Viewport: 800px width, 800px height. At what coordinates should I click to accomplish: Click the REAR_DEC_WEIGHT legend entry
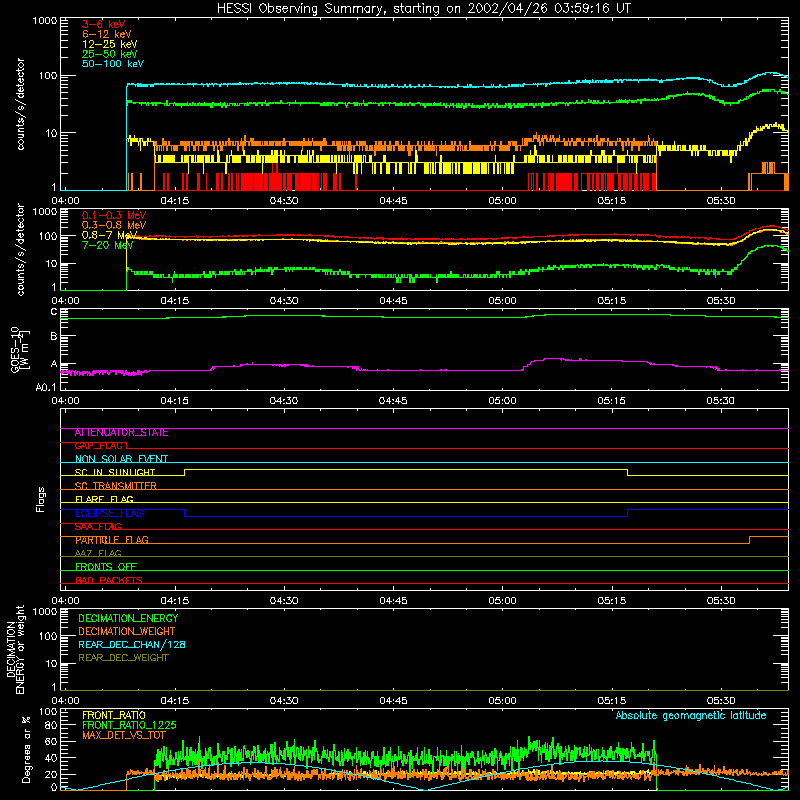[x=123, y=658]
